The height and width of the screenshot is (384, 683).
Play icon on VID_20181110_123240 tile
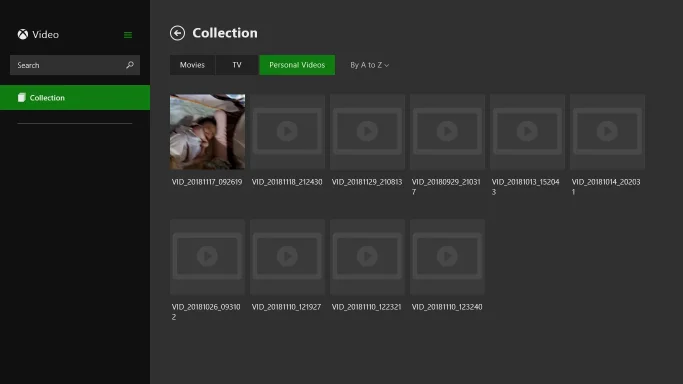click(447, 256)
